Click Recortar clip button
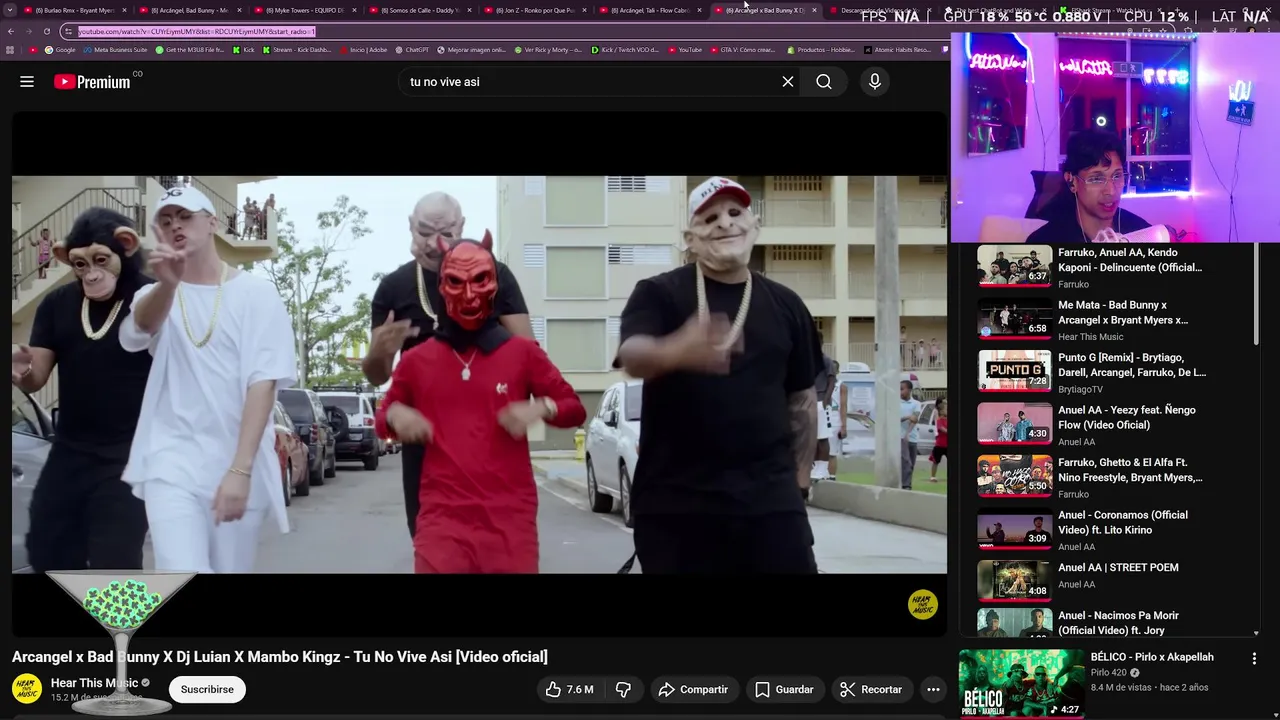The image size is (1280, 720). 871,689
